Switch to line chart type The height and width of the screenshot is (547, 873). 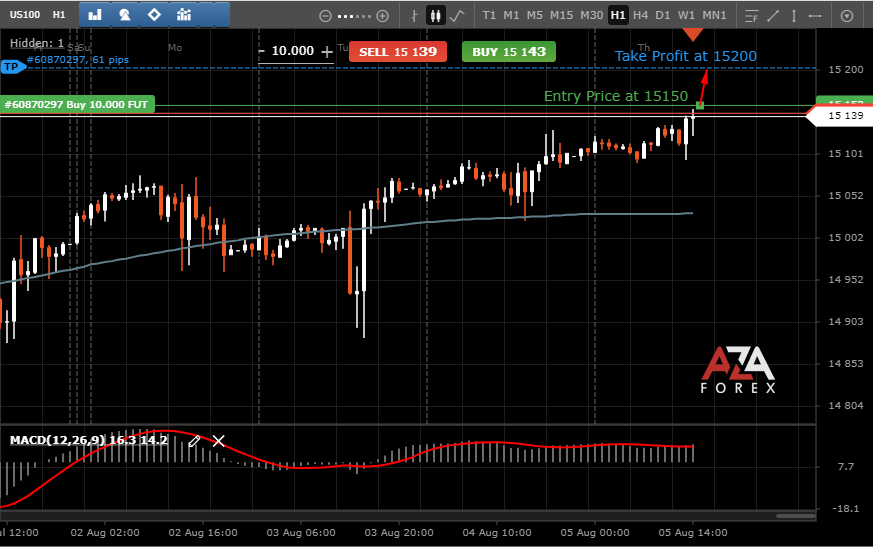(457, 16)
